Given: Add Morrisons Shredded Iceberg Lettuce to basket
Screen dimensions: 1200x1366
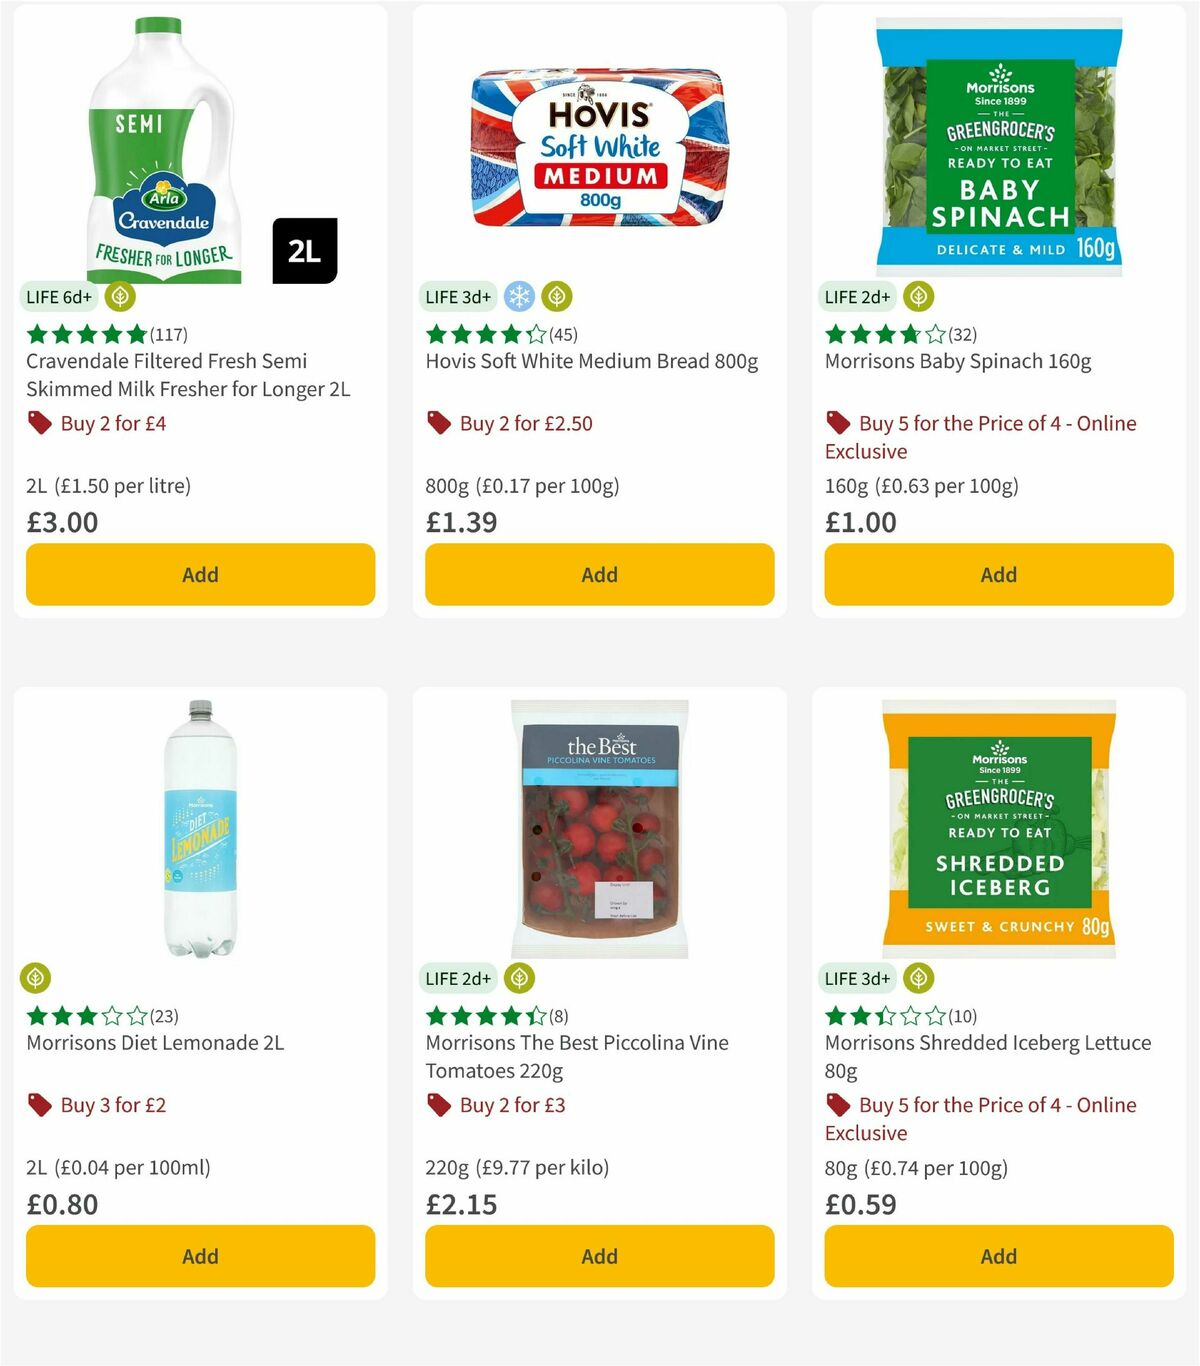Looking at the screenshot, I should pos(998,1256).
